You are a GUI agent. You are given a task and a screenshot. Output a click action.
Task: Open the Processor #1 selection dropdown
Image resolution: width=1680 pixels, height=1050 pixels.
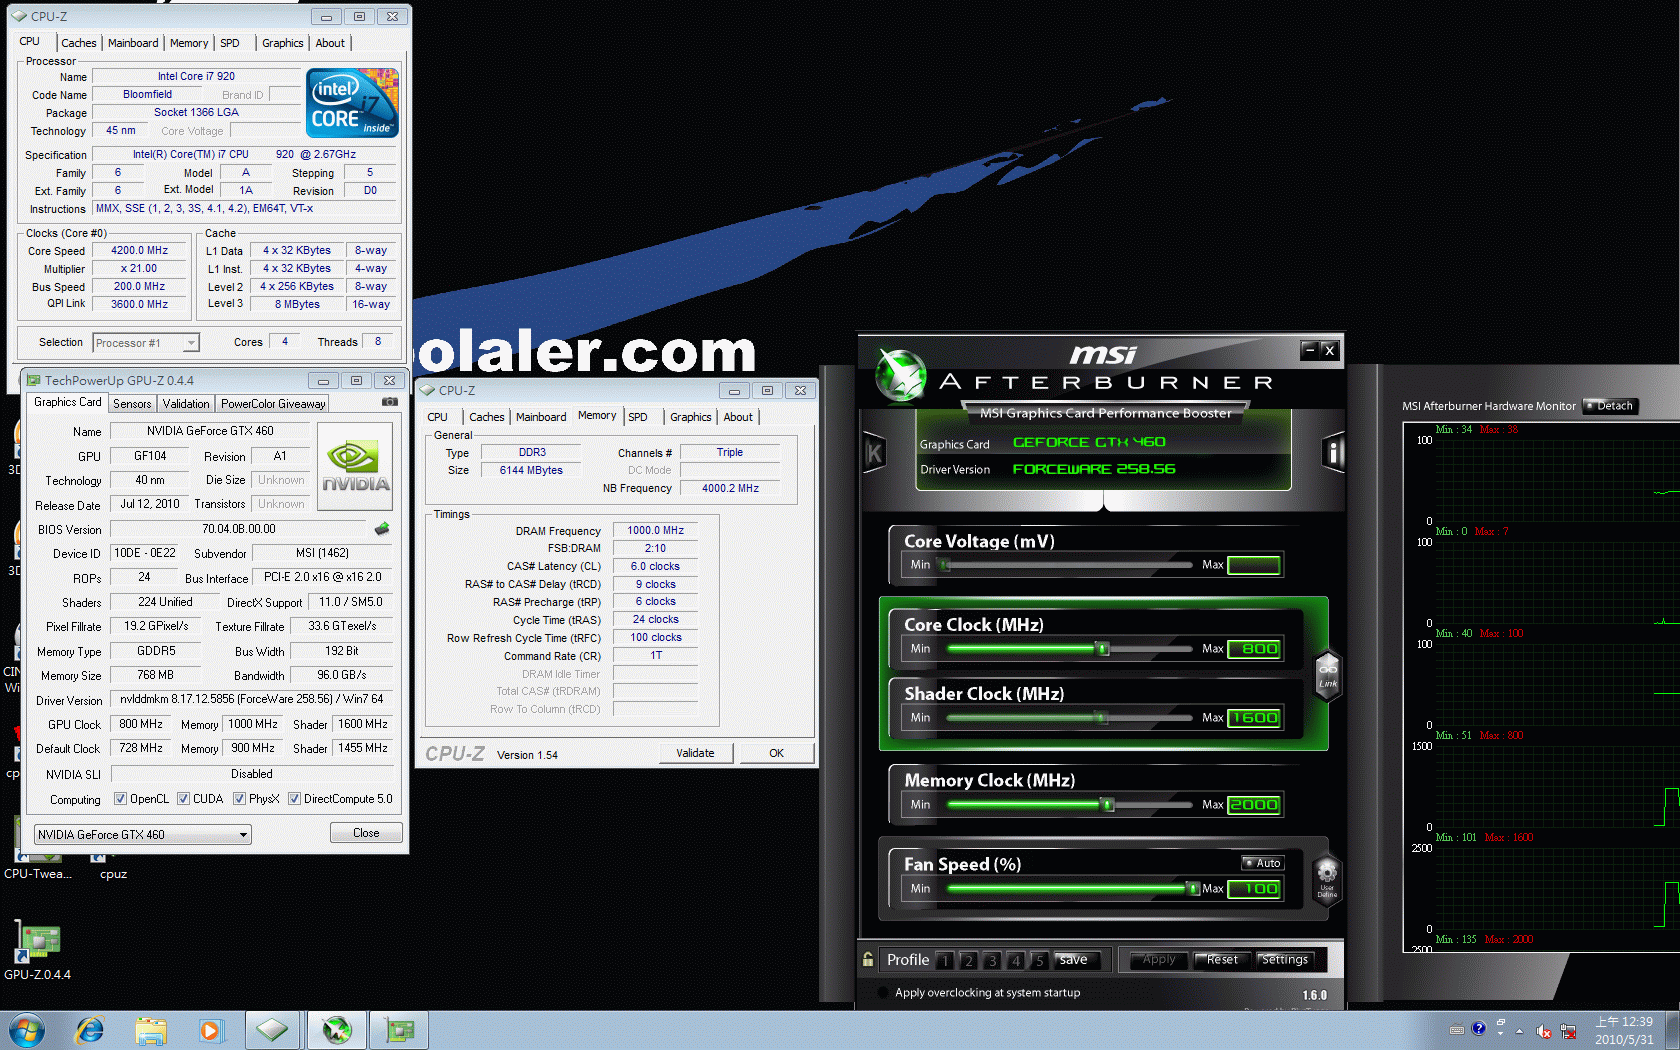146,343
